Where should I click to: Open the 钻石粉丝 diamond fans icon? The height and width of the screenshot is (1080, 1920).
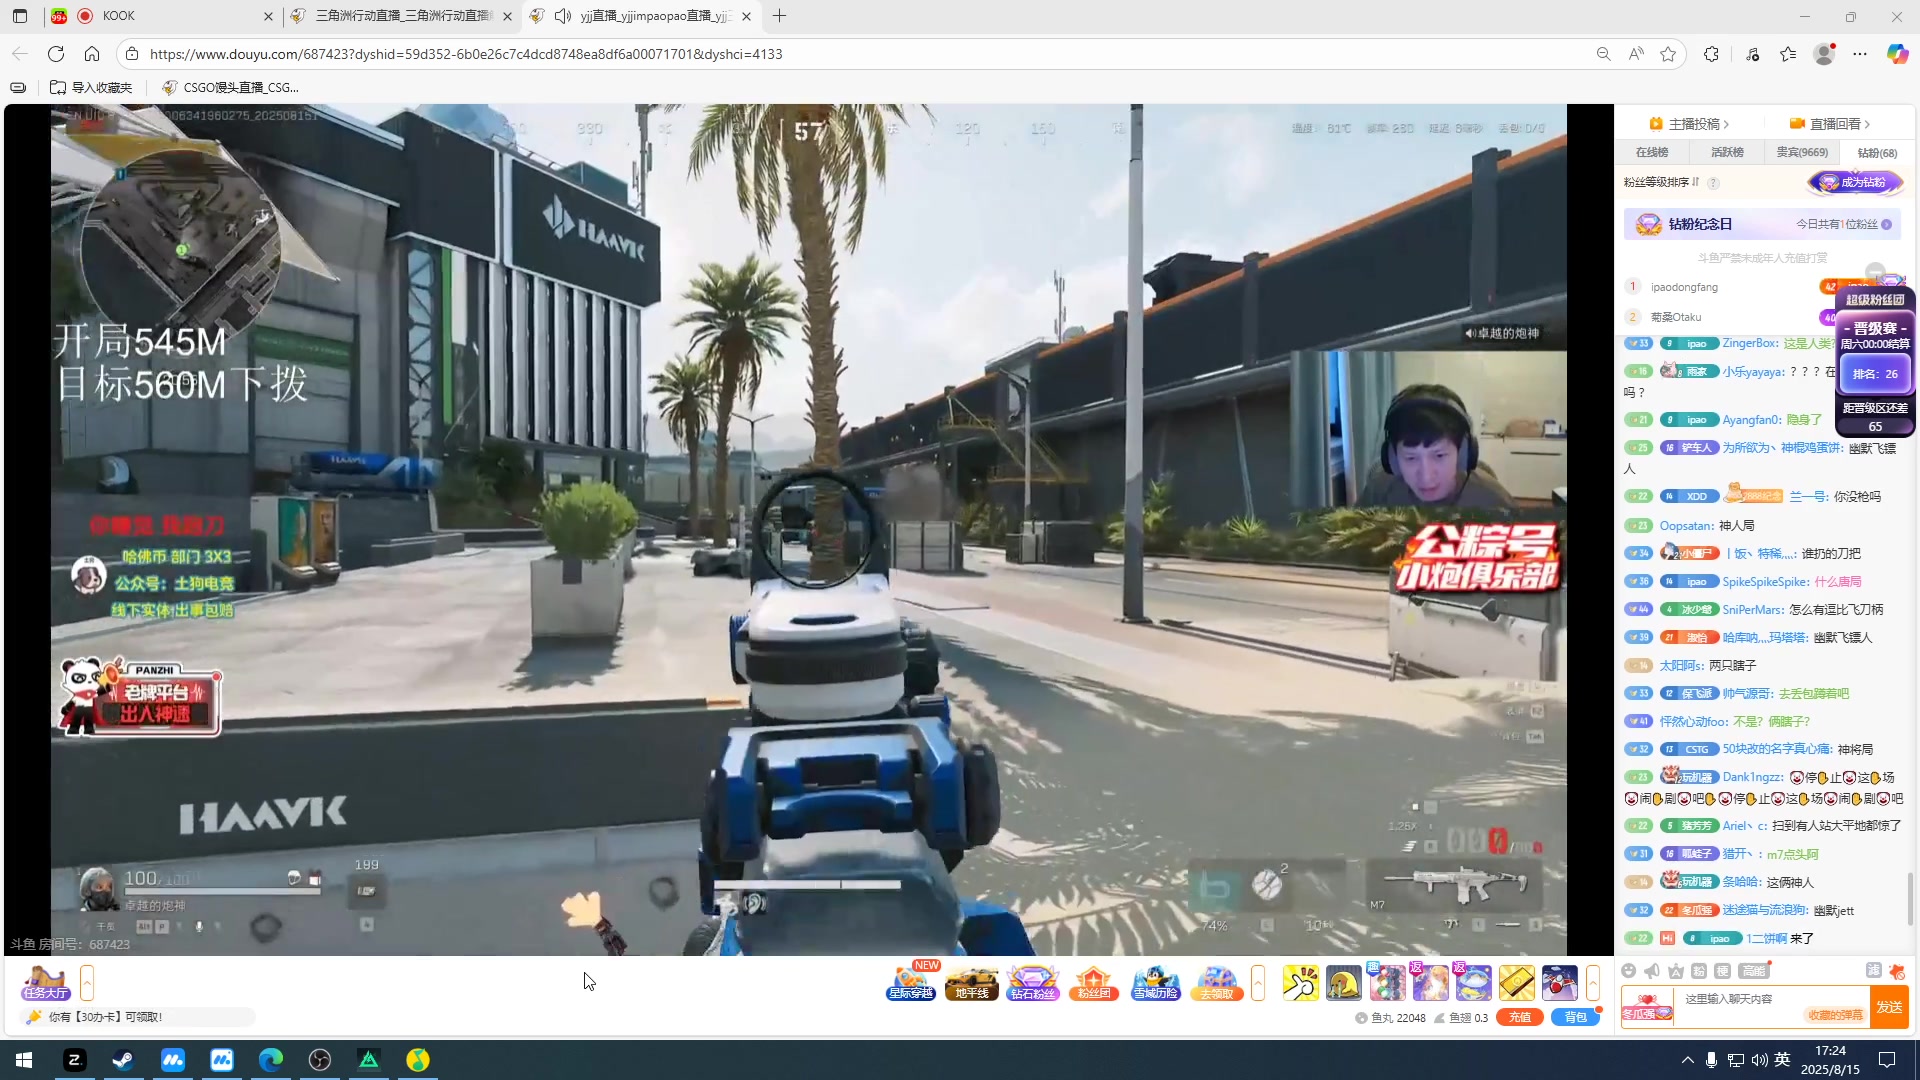pos(1032,983)
